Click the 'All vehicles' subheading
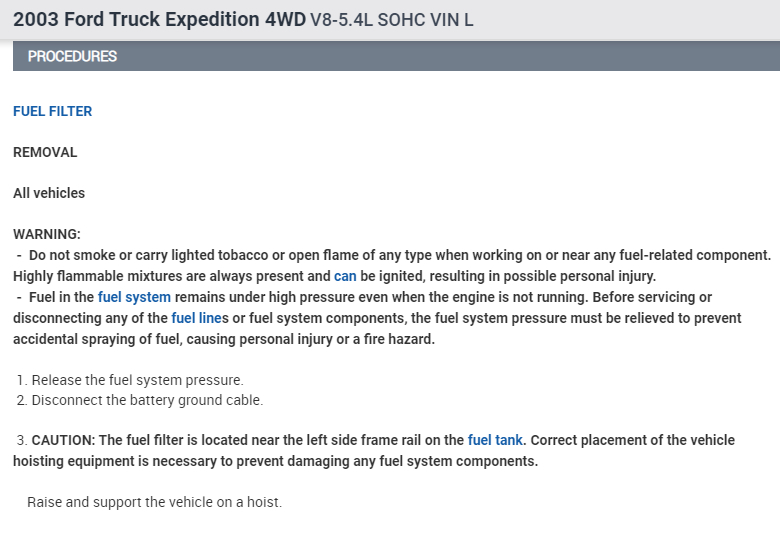Screen dimensions: 780x546 [49, 193]
